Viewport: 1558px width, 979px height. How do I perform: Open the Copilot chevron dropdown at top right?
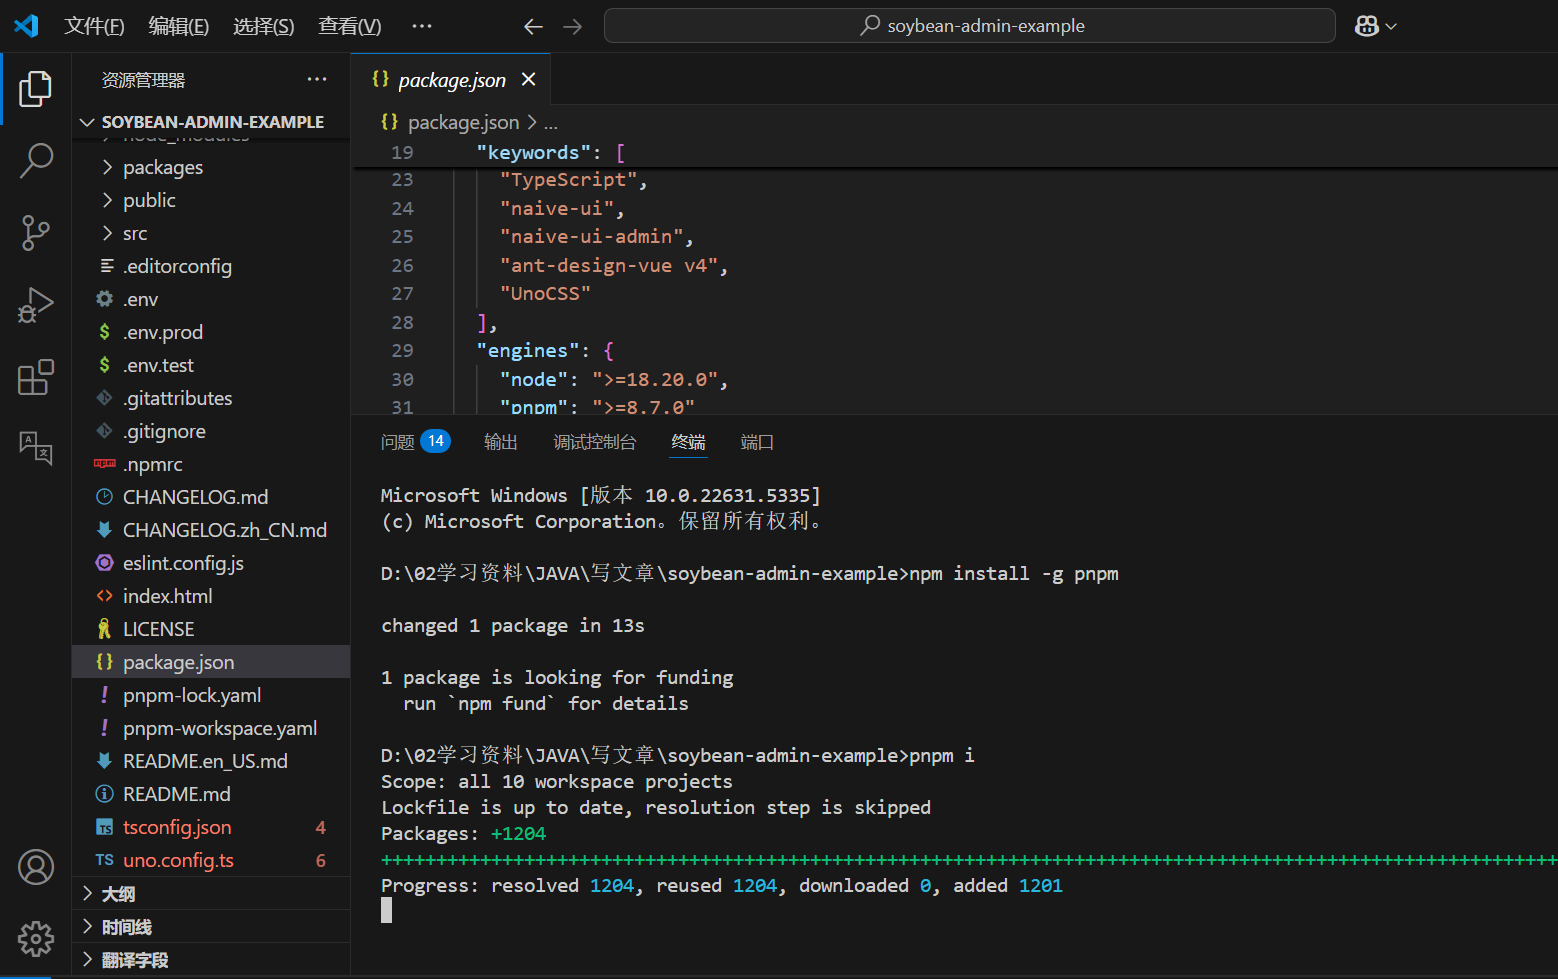[x=1390, y=25]
